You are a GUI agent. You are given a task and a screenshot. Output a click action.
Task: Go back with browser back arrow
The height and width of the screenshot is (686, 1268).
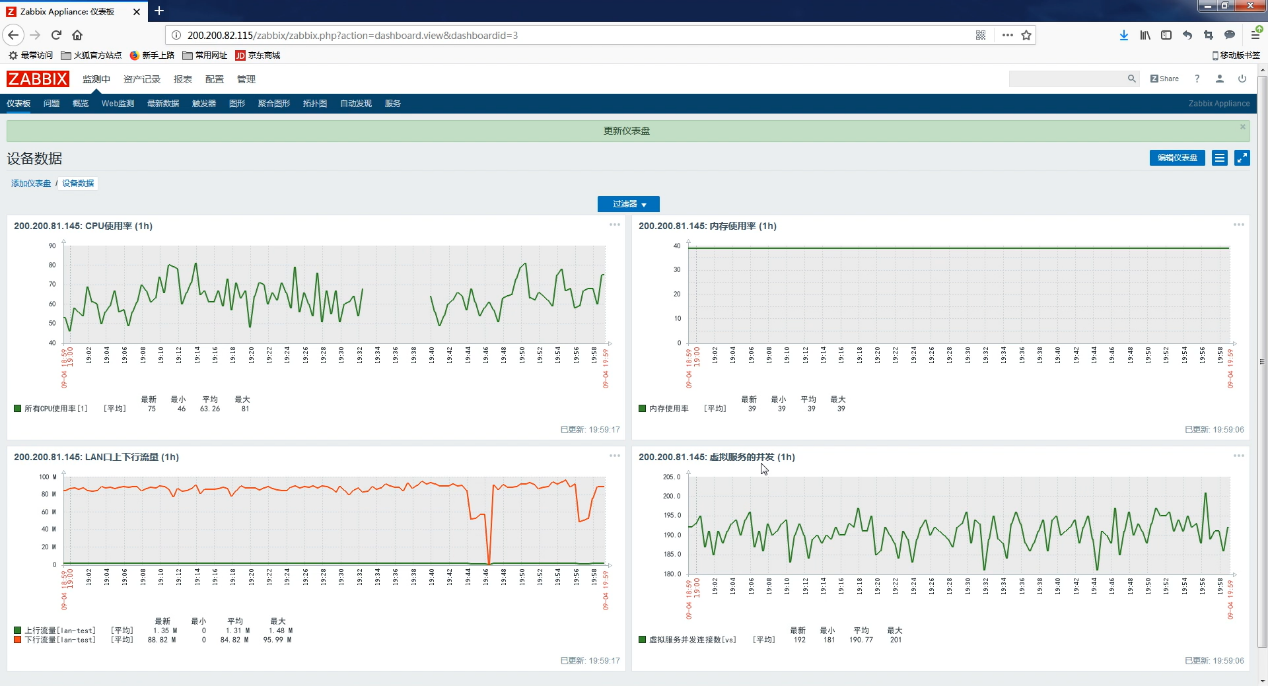(x=13, y=34)
